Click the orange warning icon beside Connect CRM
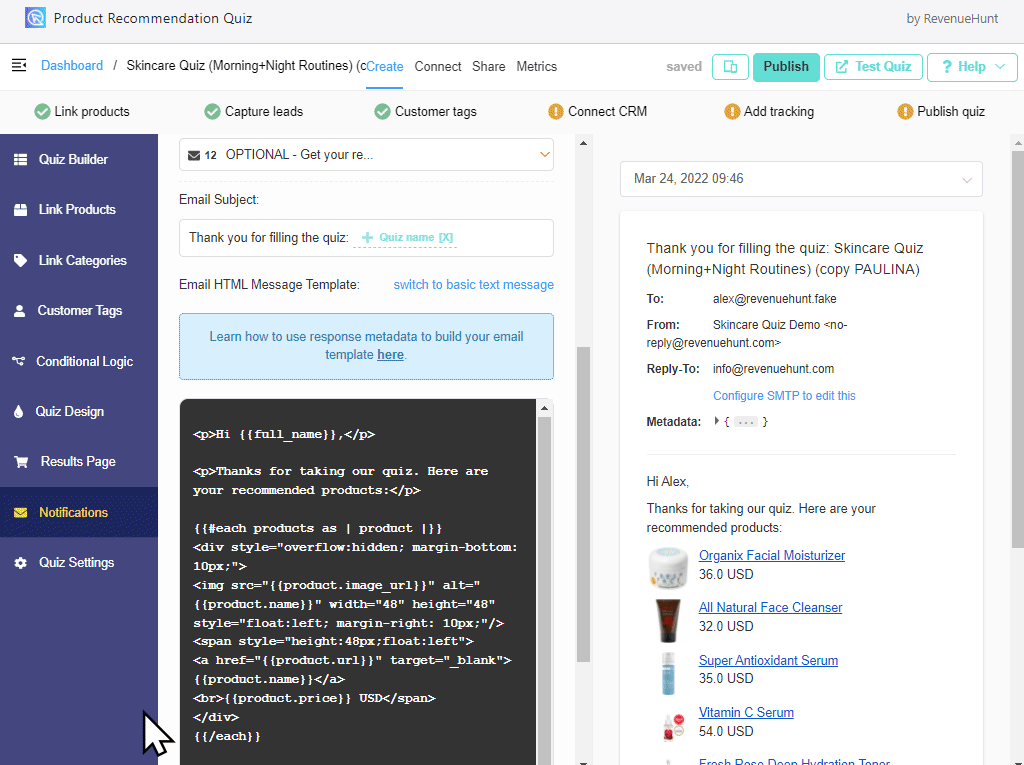This screenshot has width=1024, height=765. click(556, 112)
